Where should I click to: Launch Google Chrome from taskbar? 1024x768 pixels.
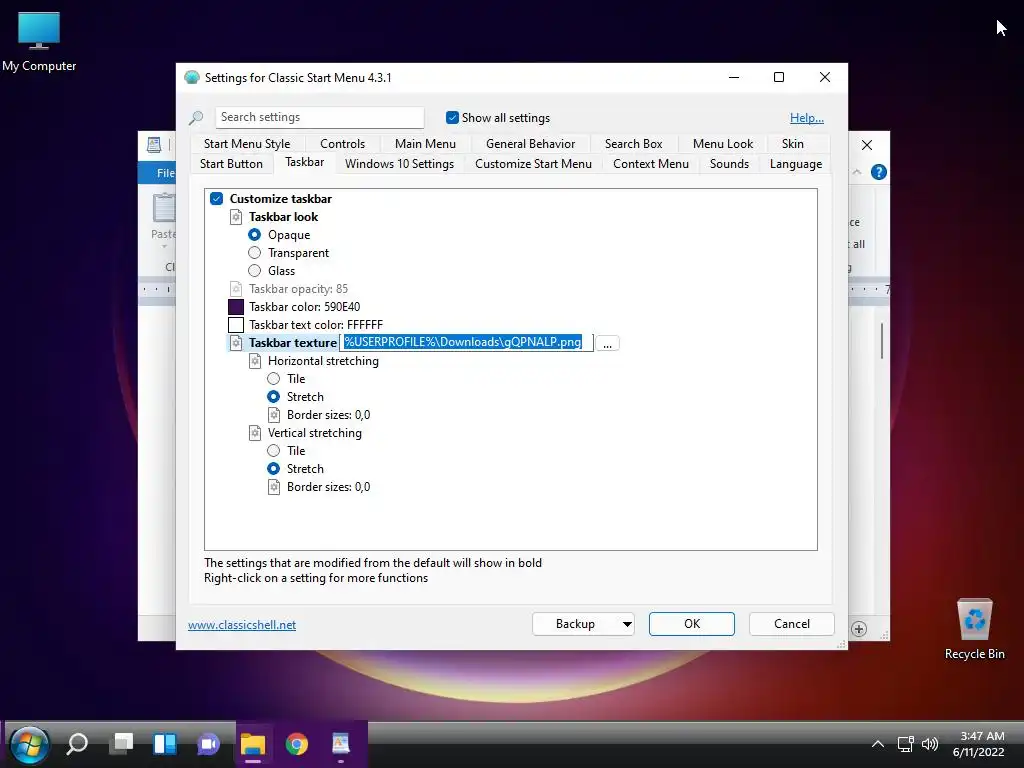(296, 744)
